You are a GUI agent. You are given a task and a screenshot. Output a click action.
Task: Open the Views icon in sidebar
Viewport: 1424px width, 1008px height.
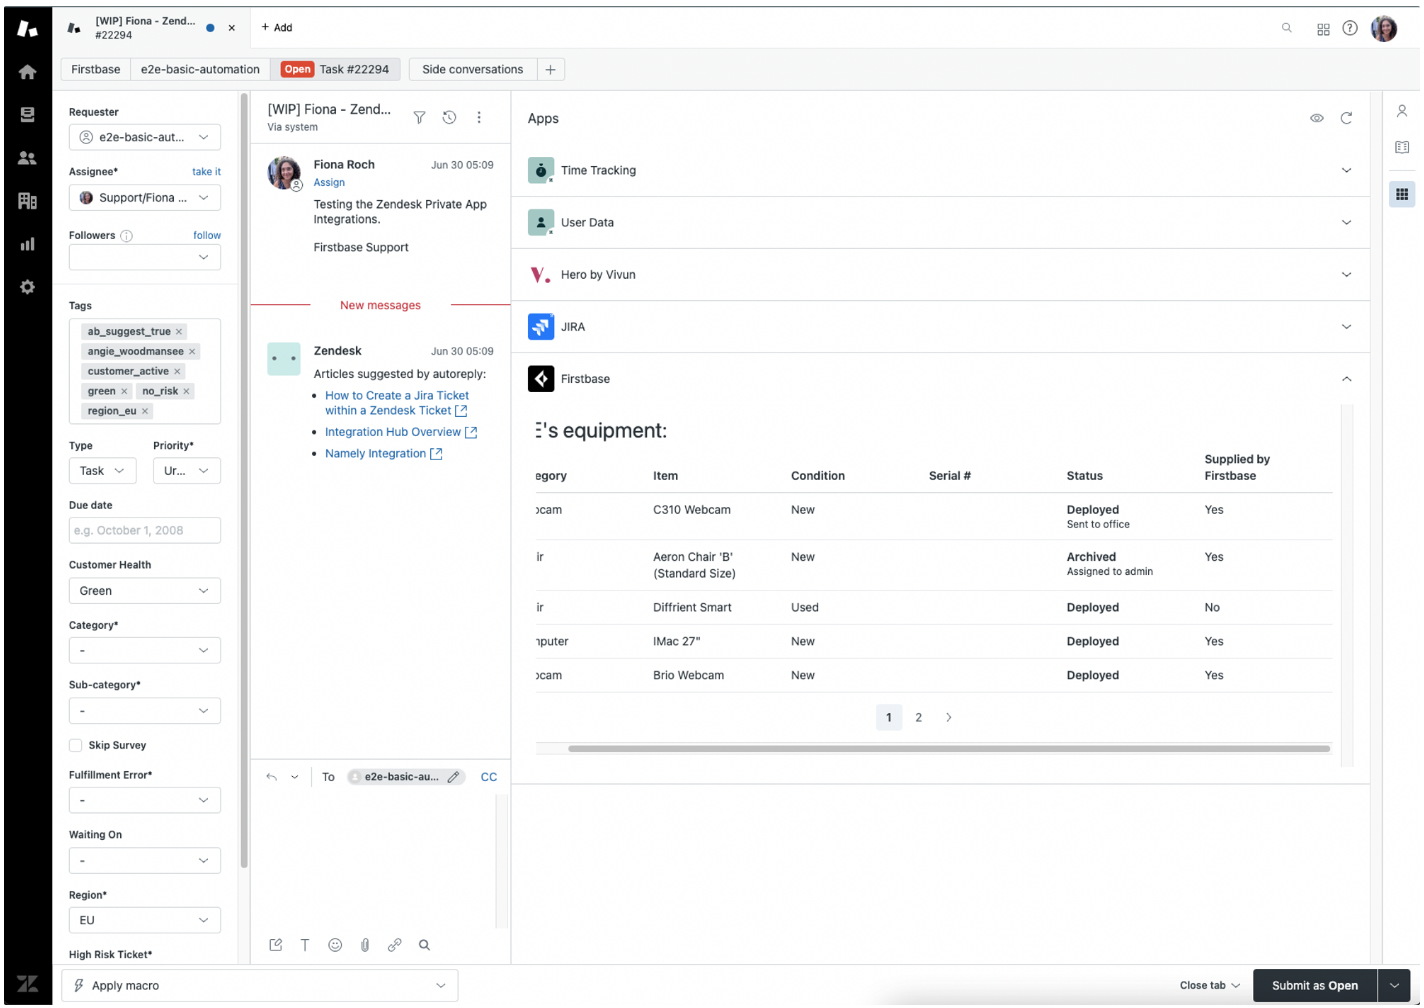coord(28,115)
